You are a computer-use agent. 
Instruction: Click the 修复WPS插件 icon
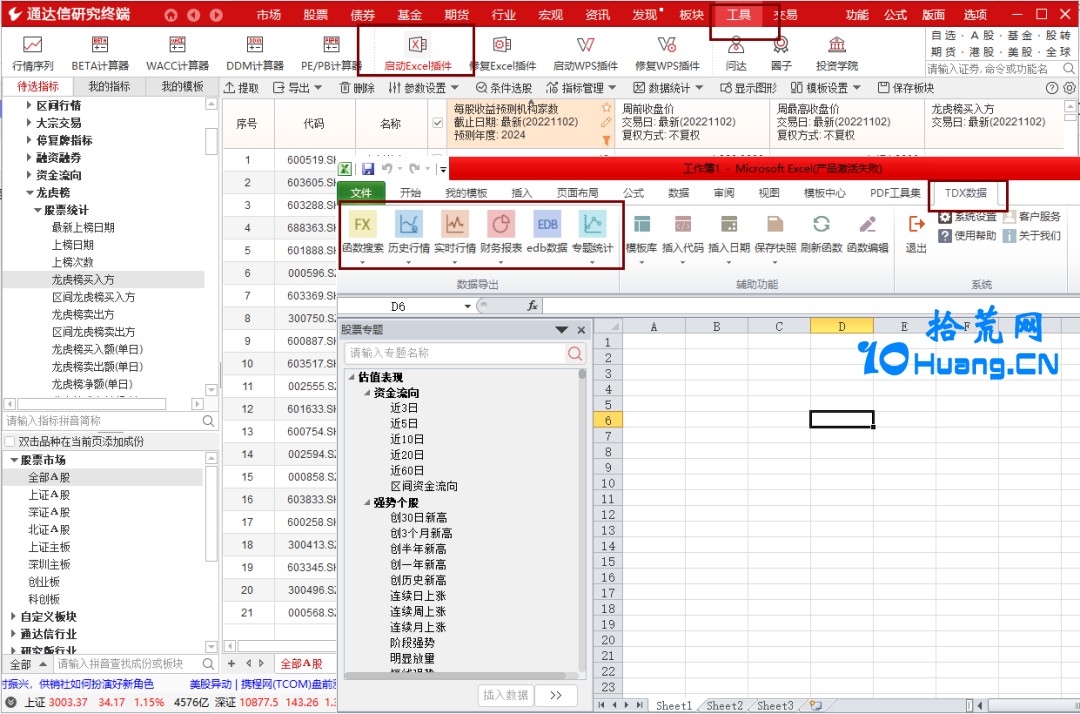[667, 45]
